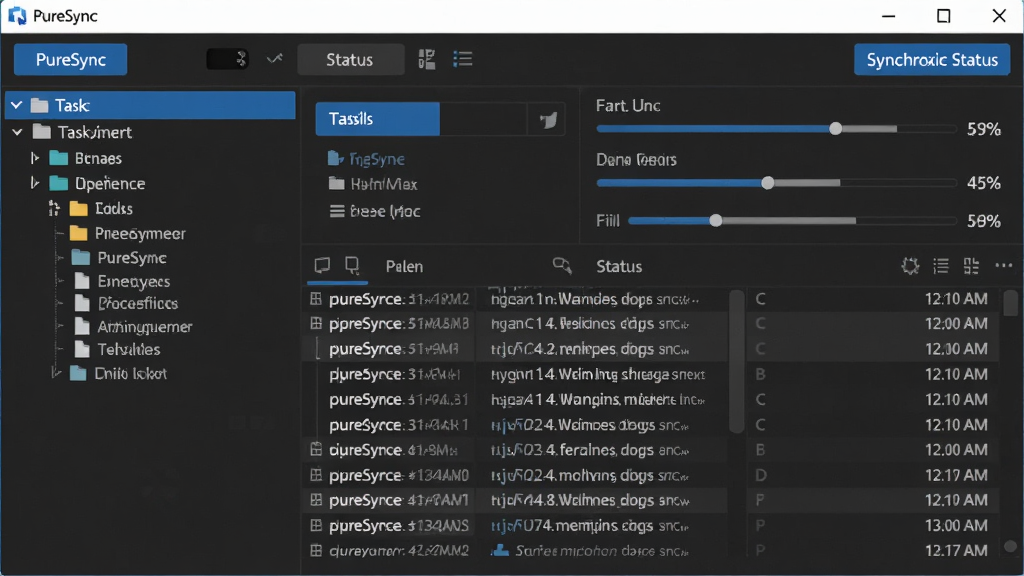Collapse the Task root tree node

click(17, 105)
